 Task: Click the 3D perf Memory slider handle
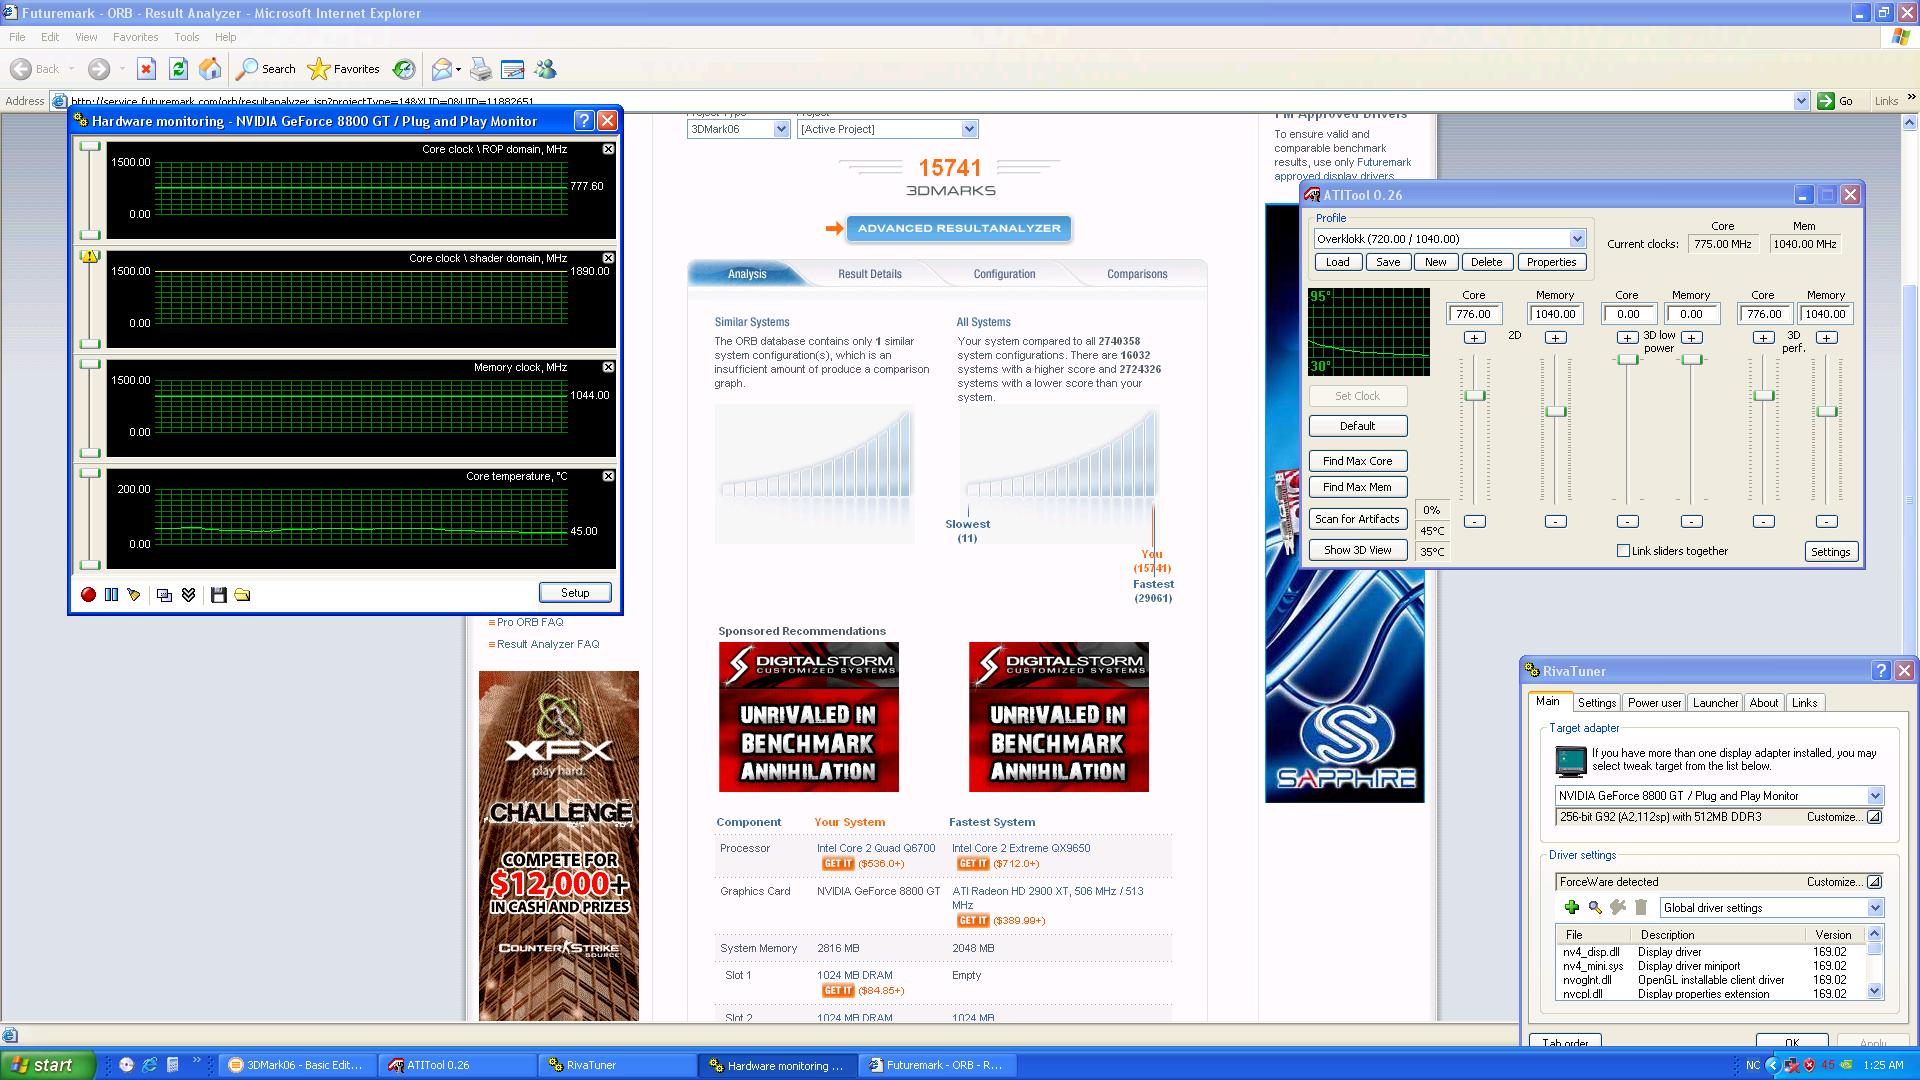1827,412
